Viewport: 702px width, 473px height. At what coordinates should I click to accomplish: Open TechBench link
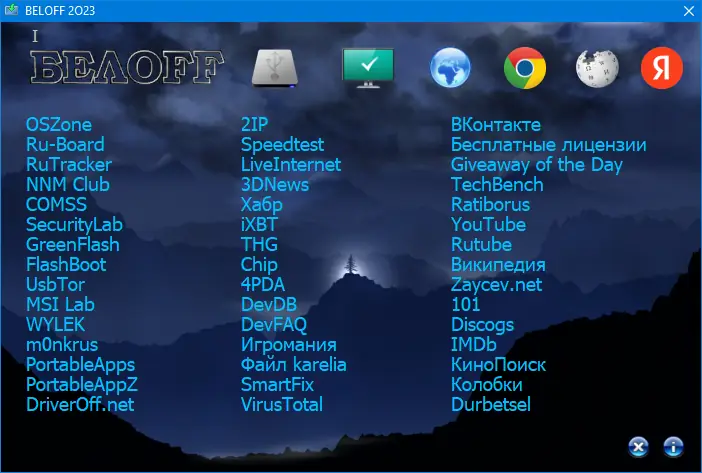tap(497, 184)
